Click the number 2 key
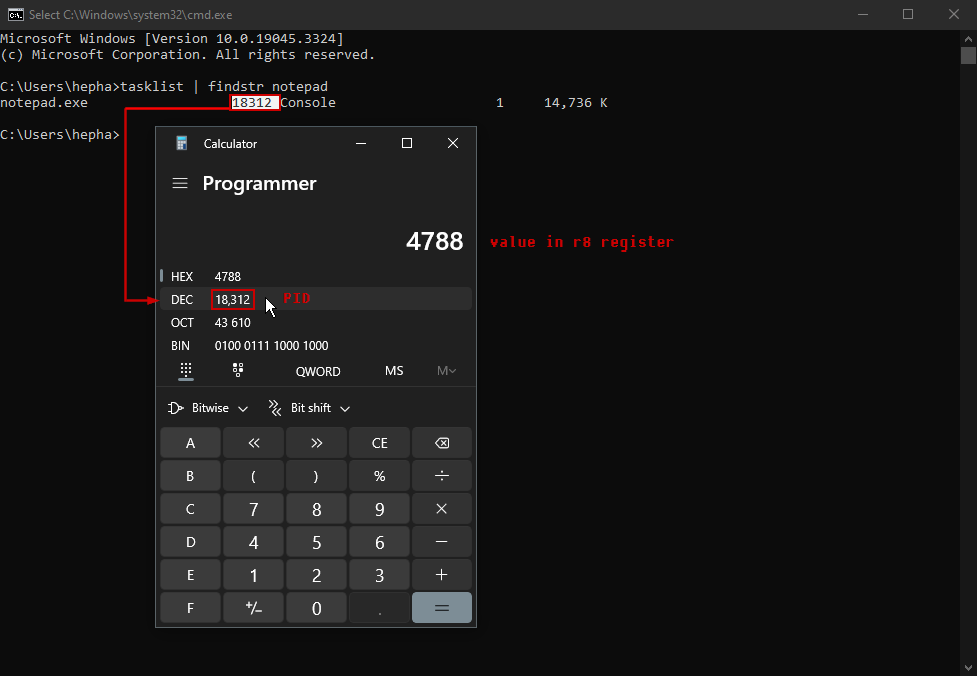Viewport: 977px width, 676px height. (317, 574)
